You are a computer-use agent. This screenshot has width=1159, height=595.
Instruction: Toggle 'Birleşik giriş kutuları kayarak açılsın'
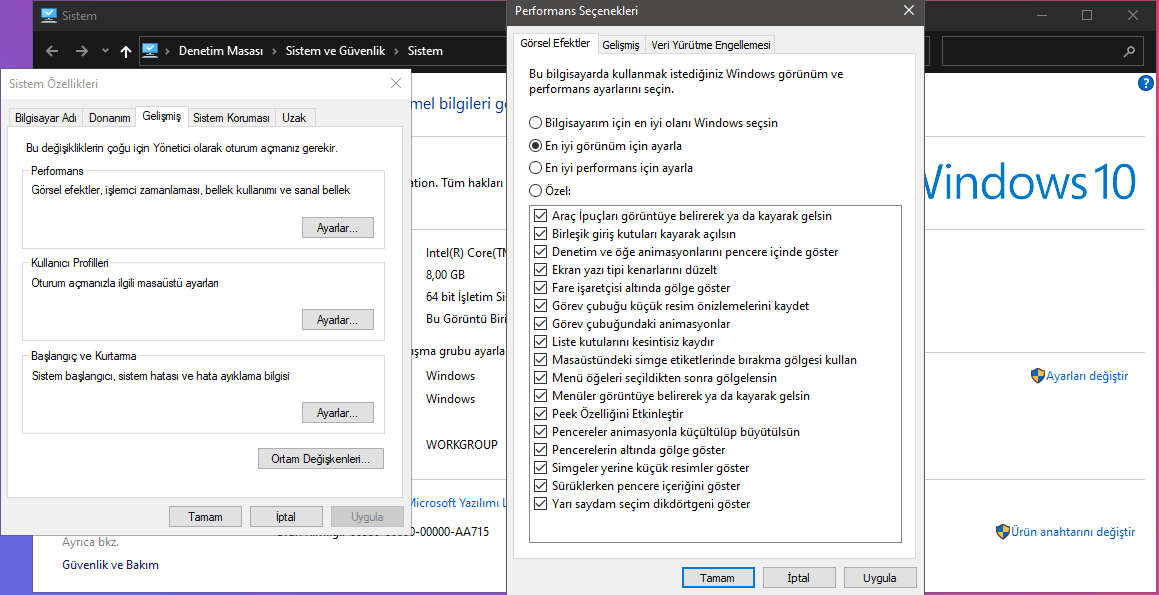[x=538, y=234]
